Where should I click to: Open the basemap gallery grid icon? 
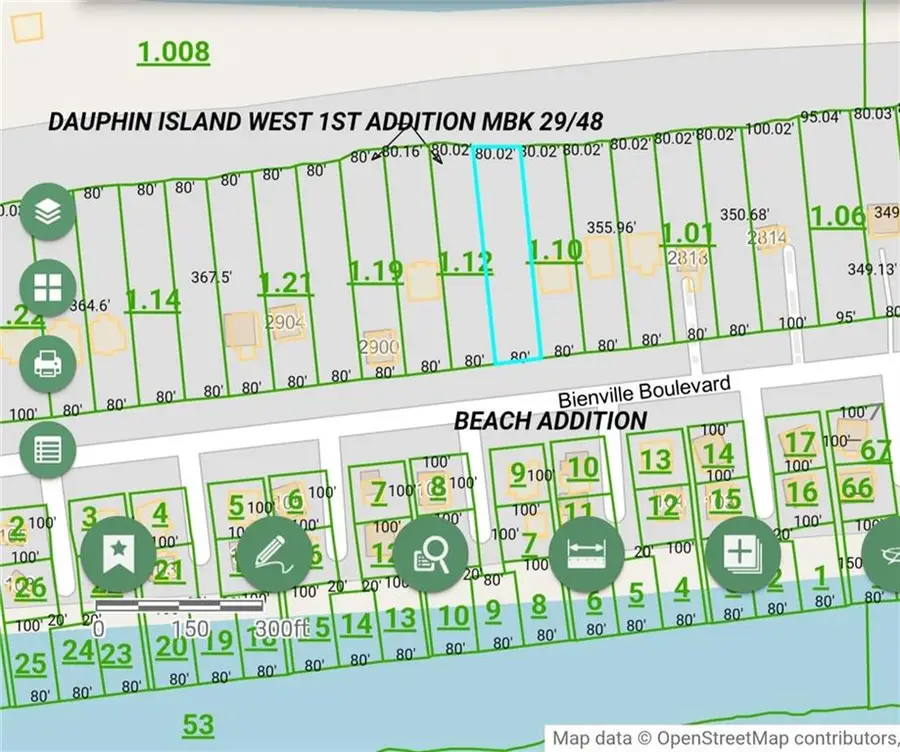pyautogui.click(x=44, y=288)
